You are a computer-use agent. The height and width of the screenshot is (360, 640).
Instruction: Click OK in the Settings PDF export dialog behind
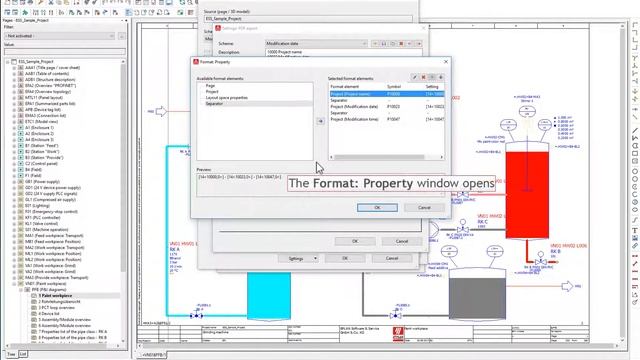coord(355,241)
